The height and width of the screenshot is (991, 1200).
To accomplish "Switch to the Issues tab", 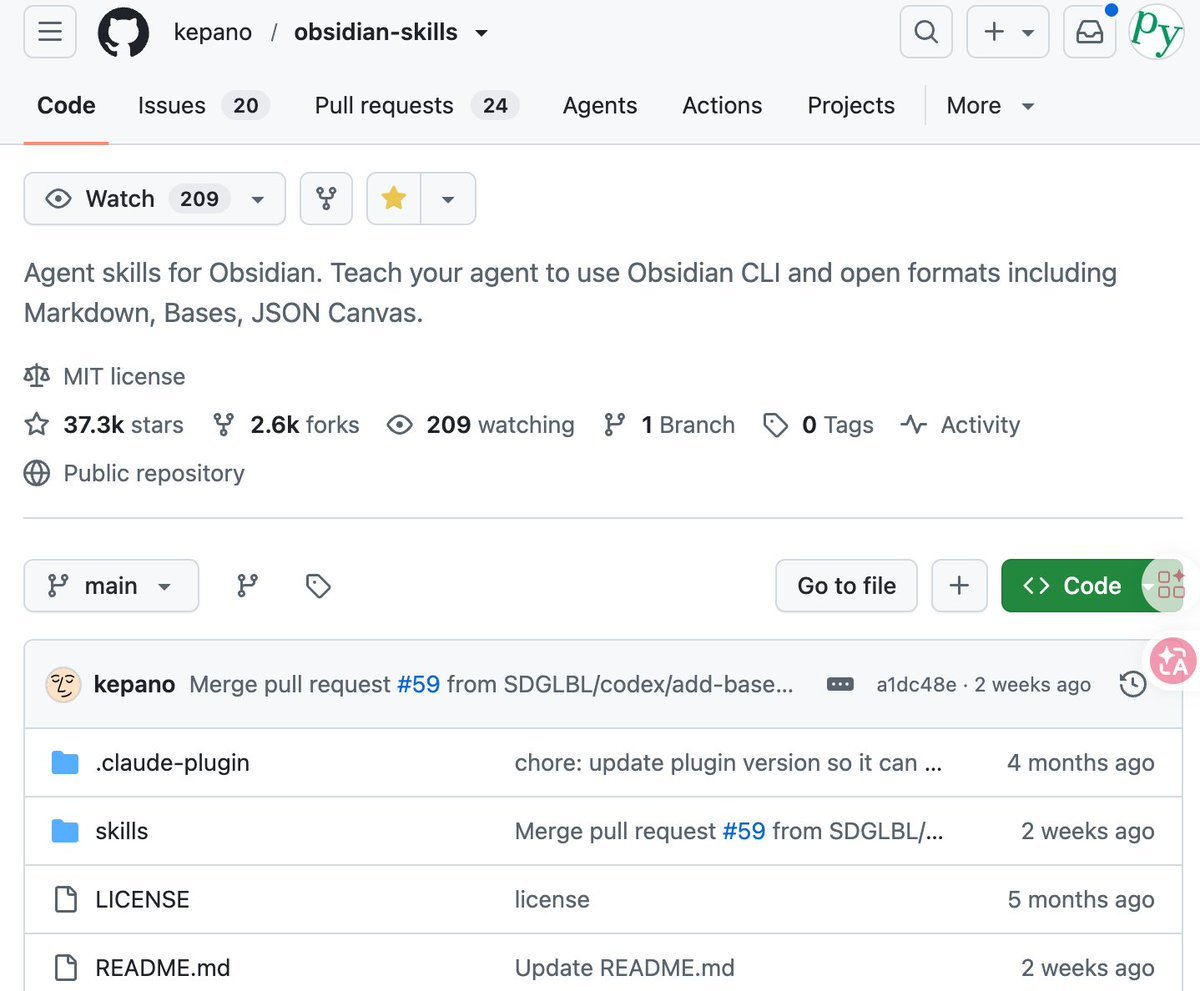I will 204,105.
